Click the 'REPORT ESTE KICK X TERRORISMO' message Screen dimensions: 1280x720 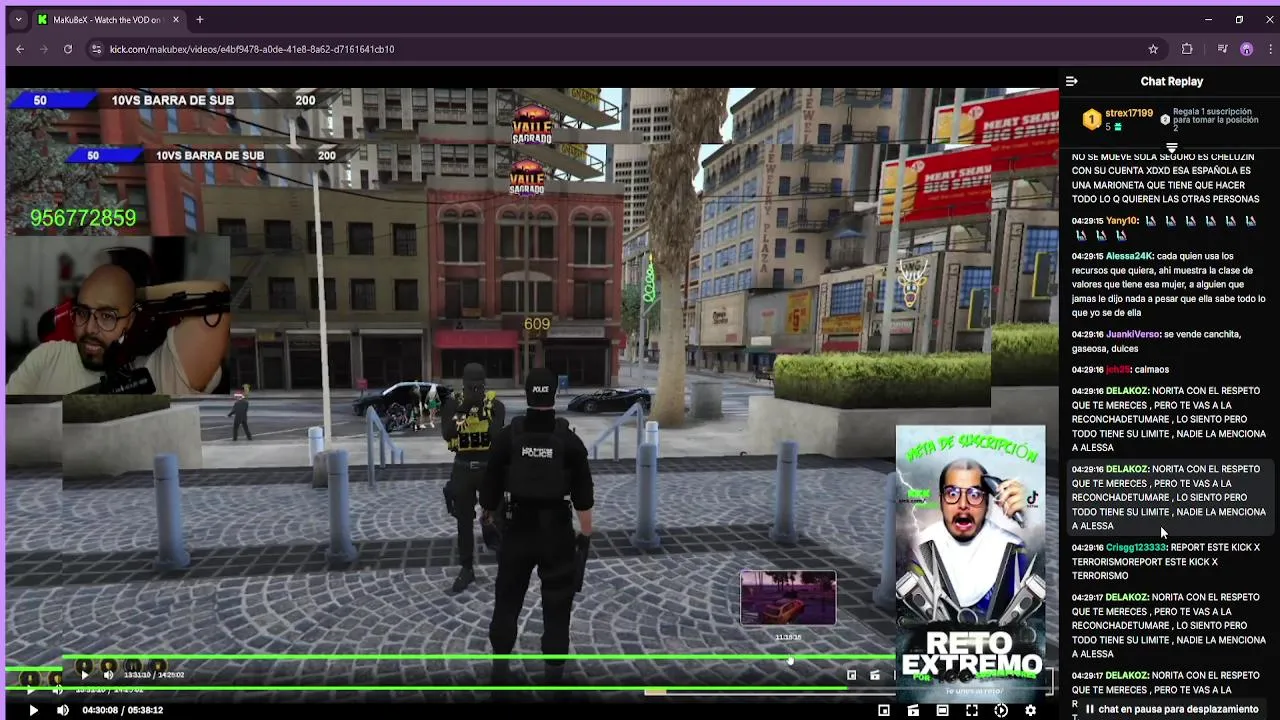1166,561
